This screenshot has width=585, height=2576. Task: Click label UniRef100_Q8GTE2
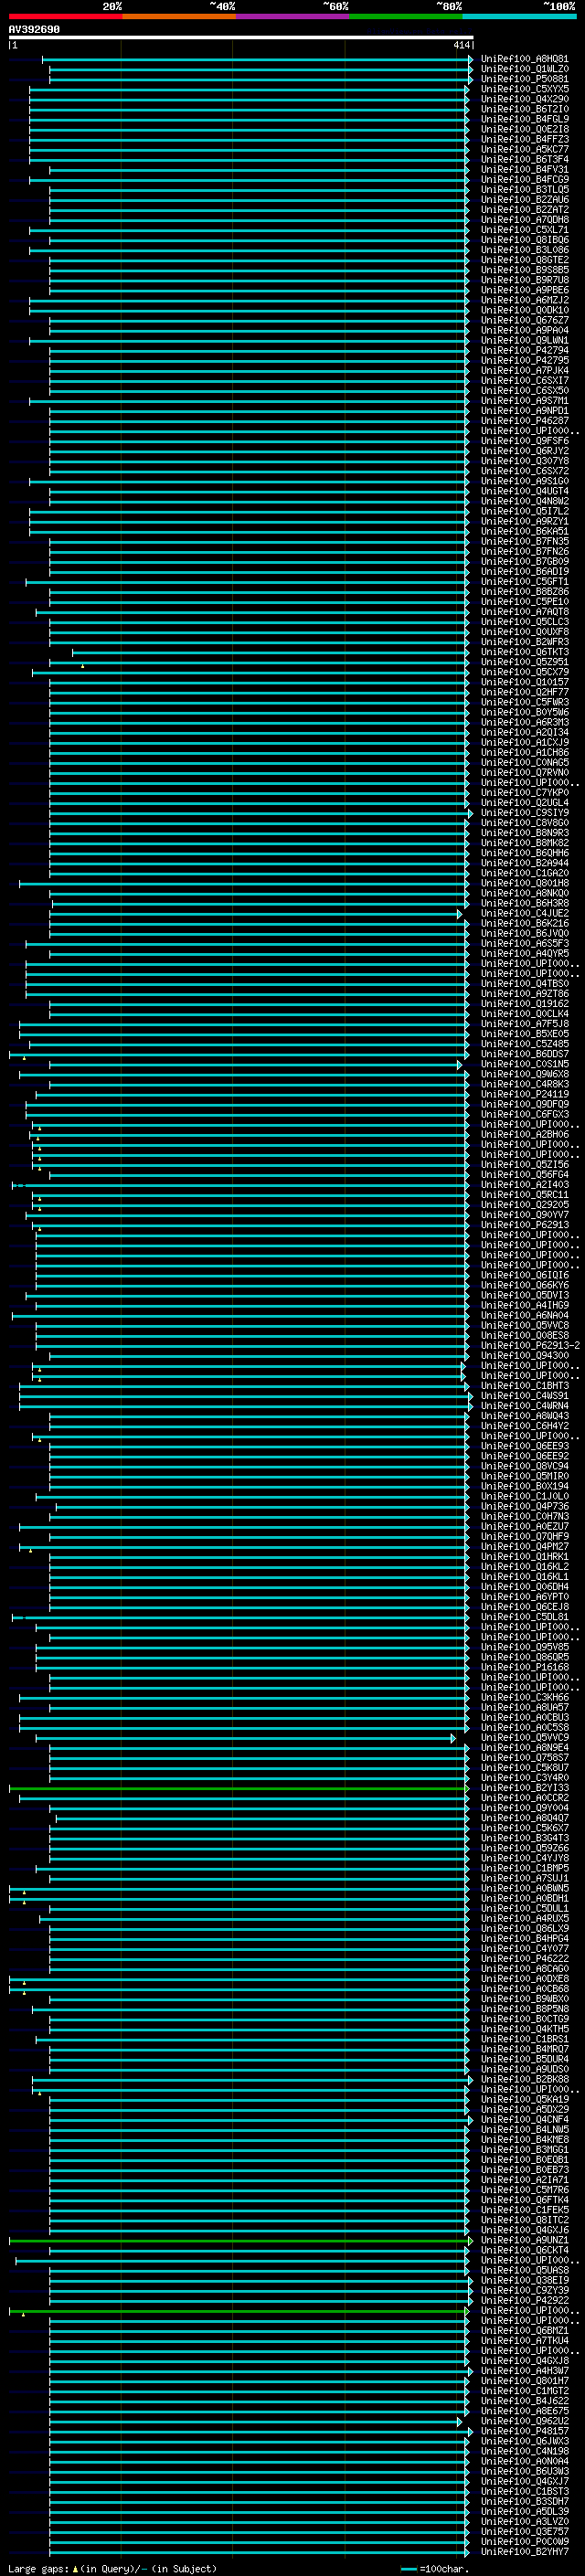524,260
